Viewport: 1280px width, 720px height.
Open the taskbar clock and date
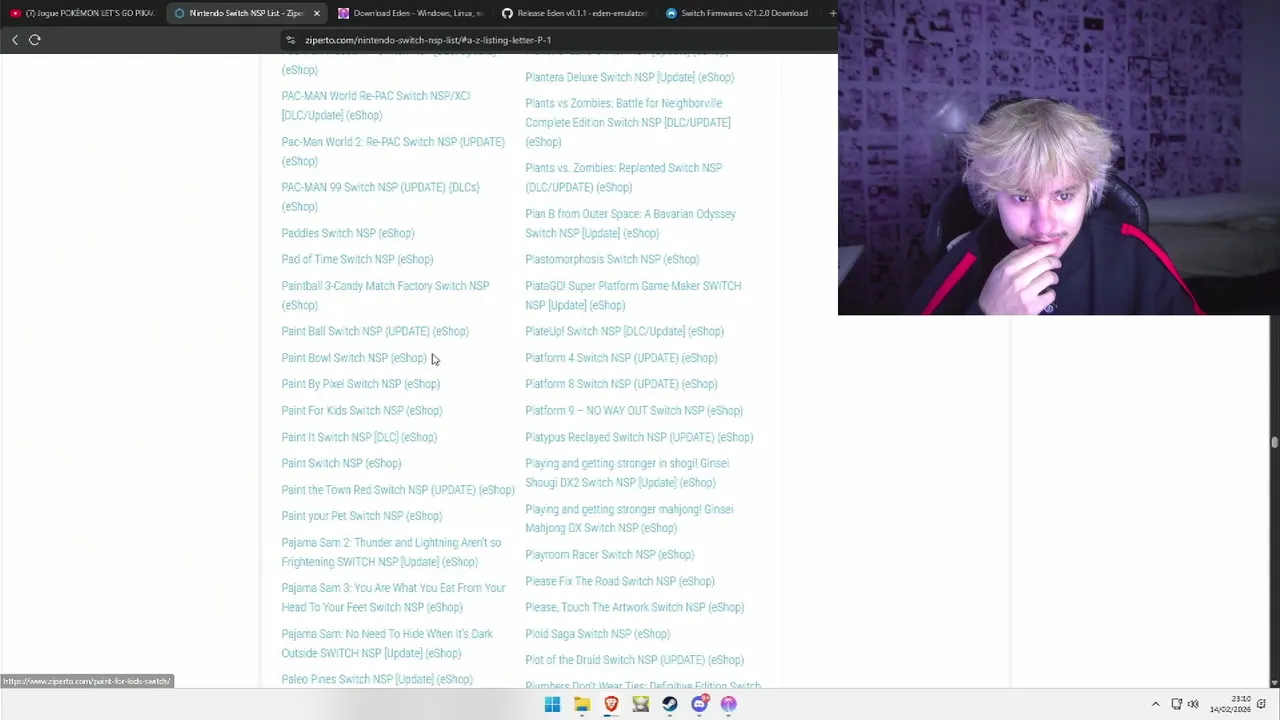(x=1230, y=704)
